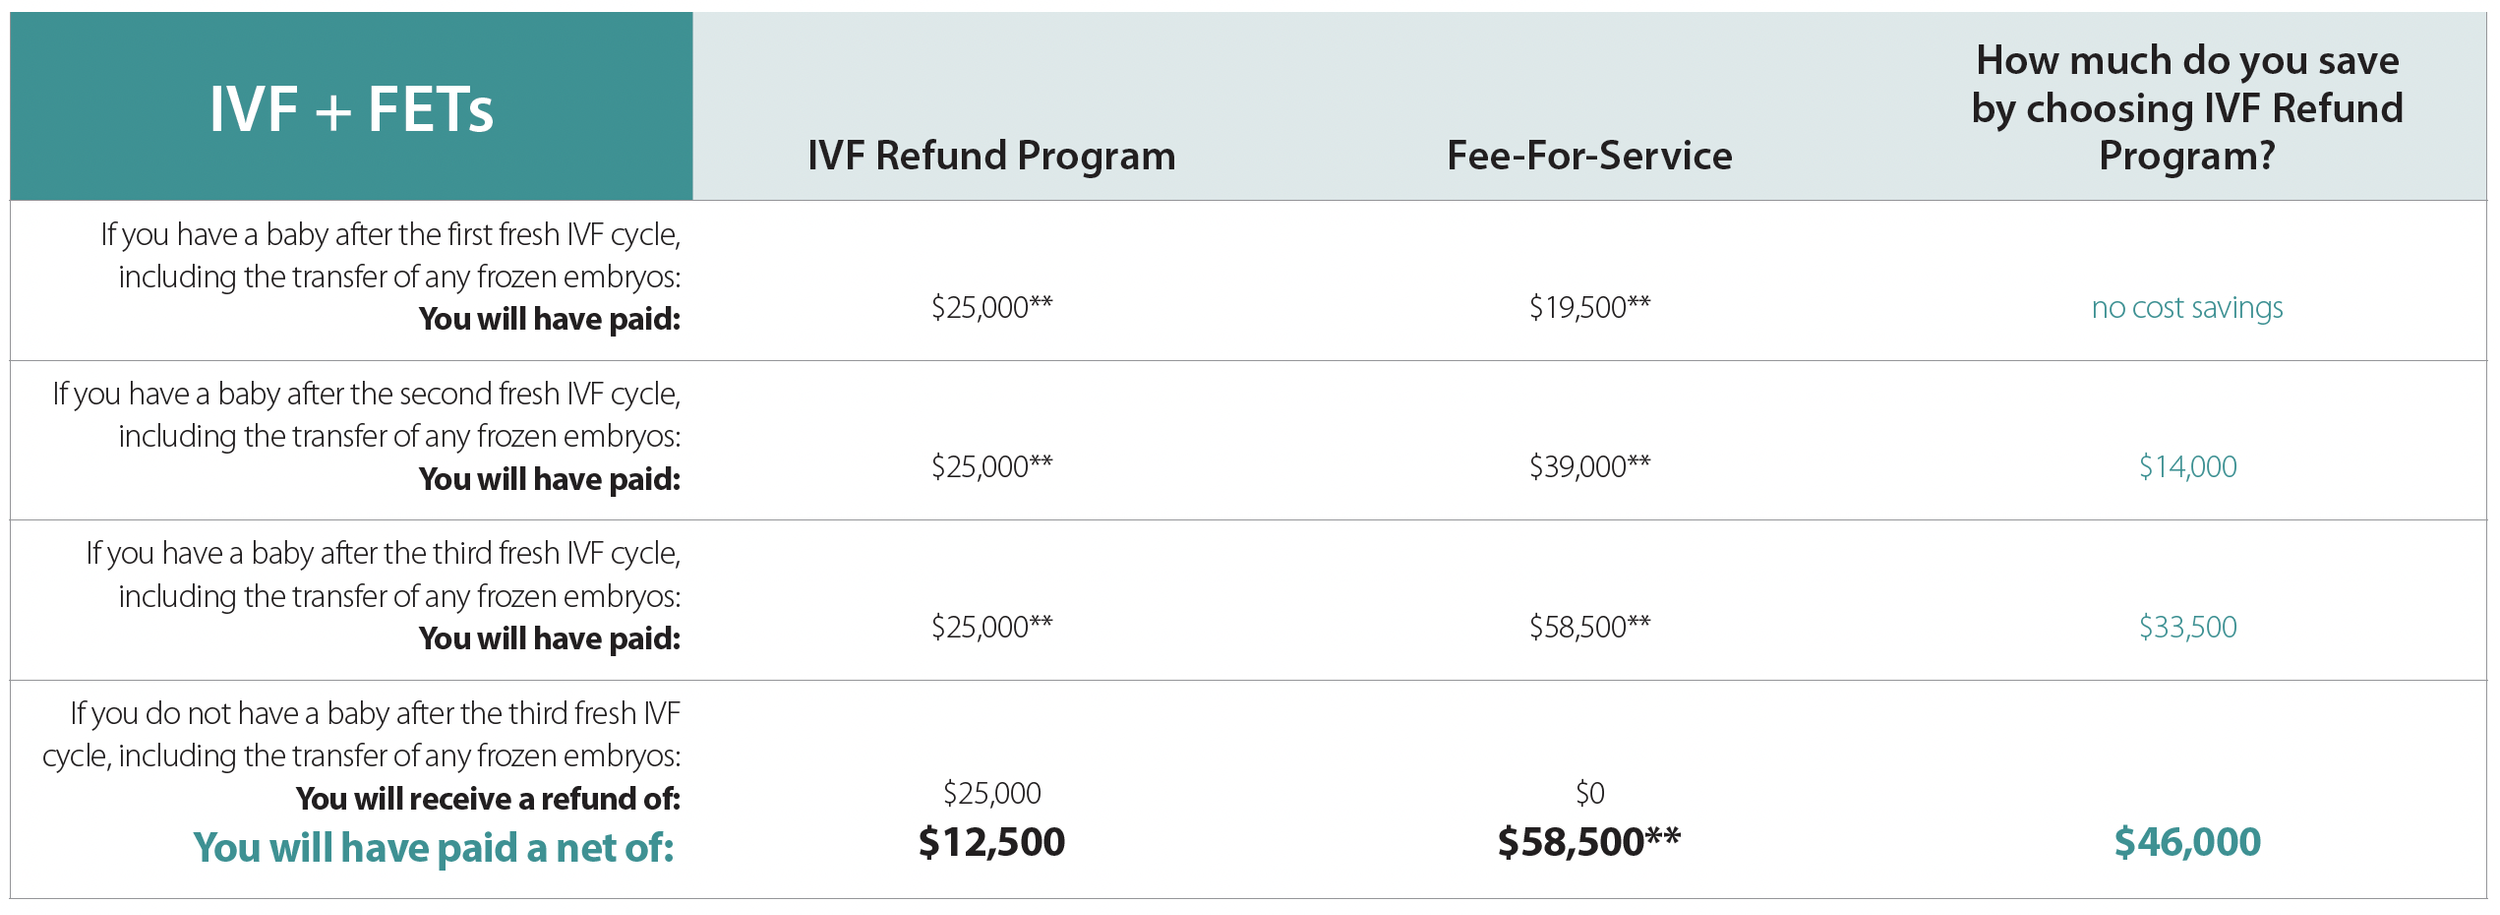The width and height of the screenshot is (2500, 915).
Task: Select the IVF Refund Program column header
Action: [991, 156]
